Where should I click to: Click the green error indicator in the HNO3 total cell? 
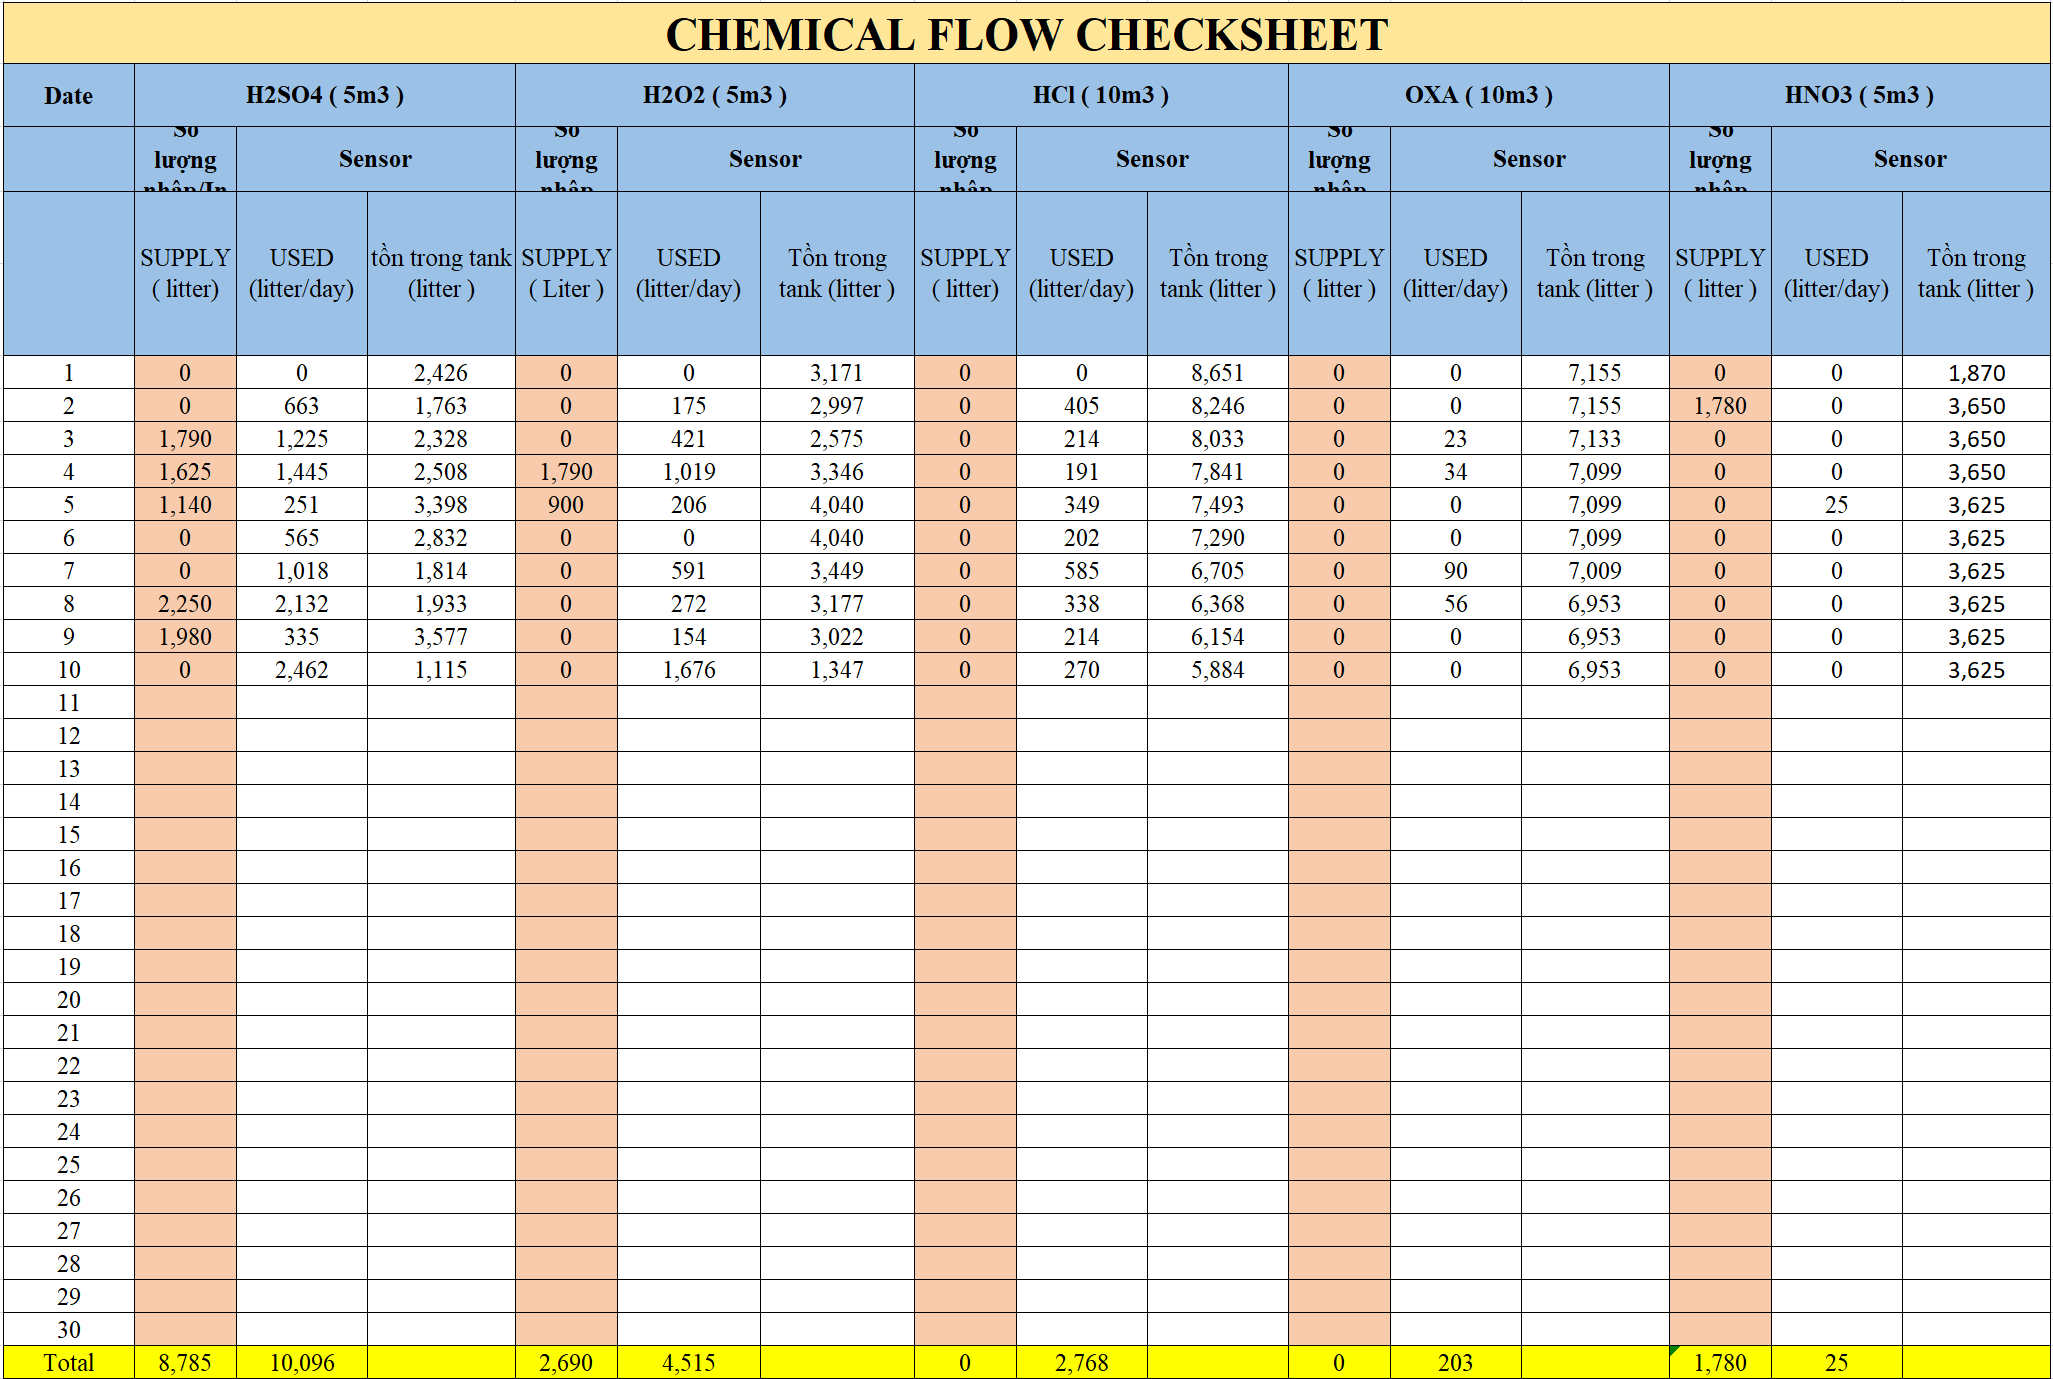click(1675, 1351)
